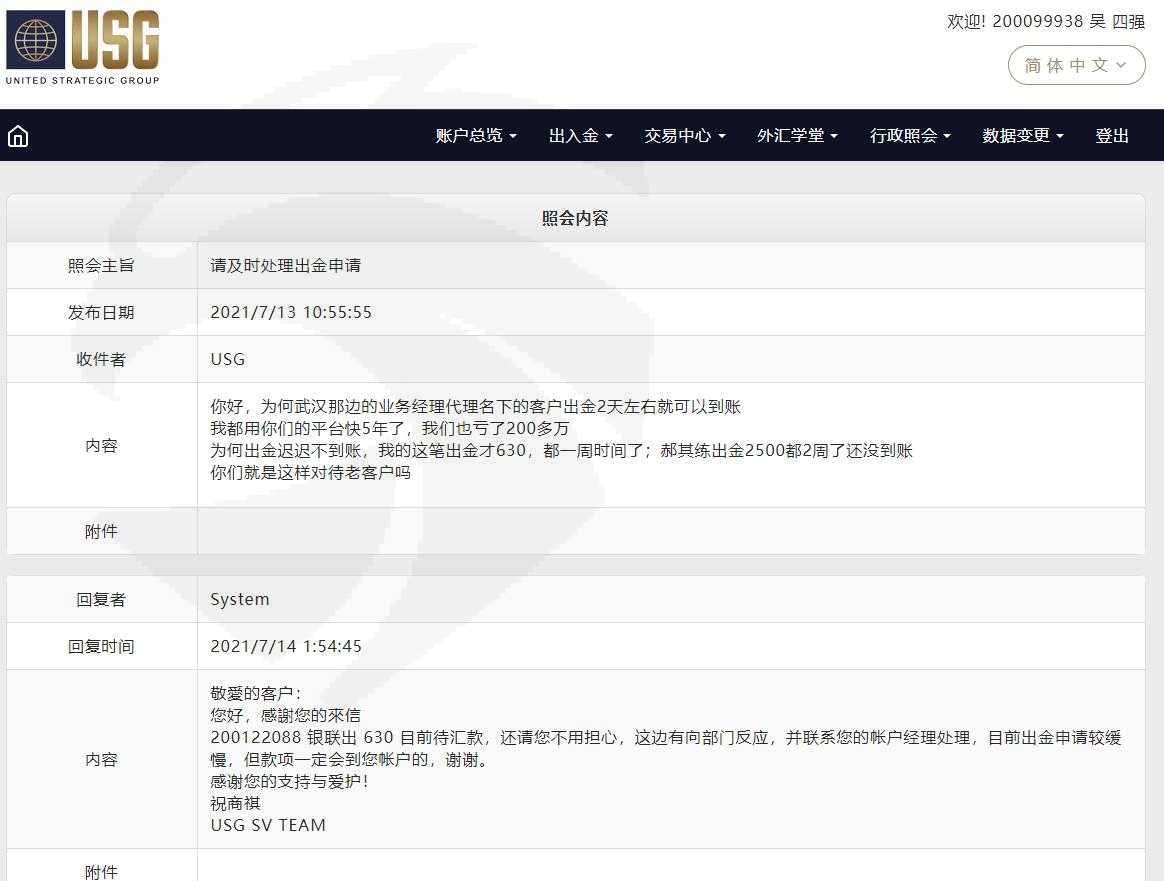Go to the home page icon
The width and height of the screenshot is (1164, 881).
pos(18,136)
